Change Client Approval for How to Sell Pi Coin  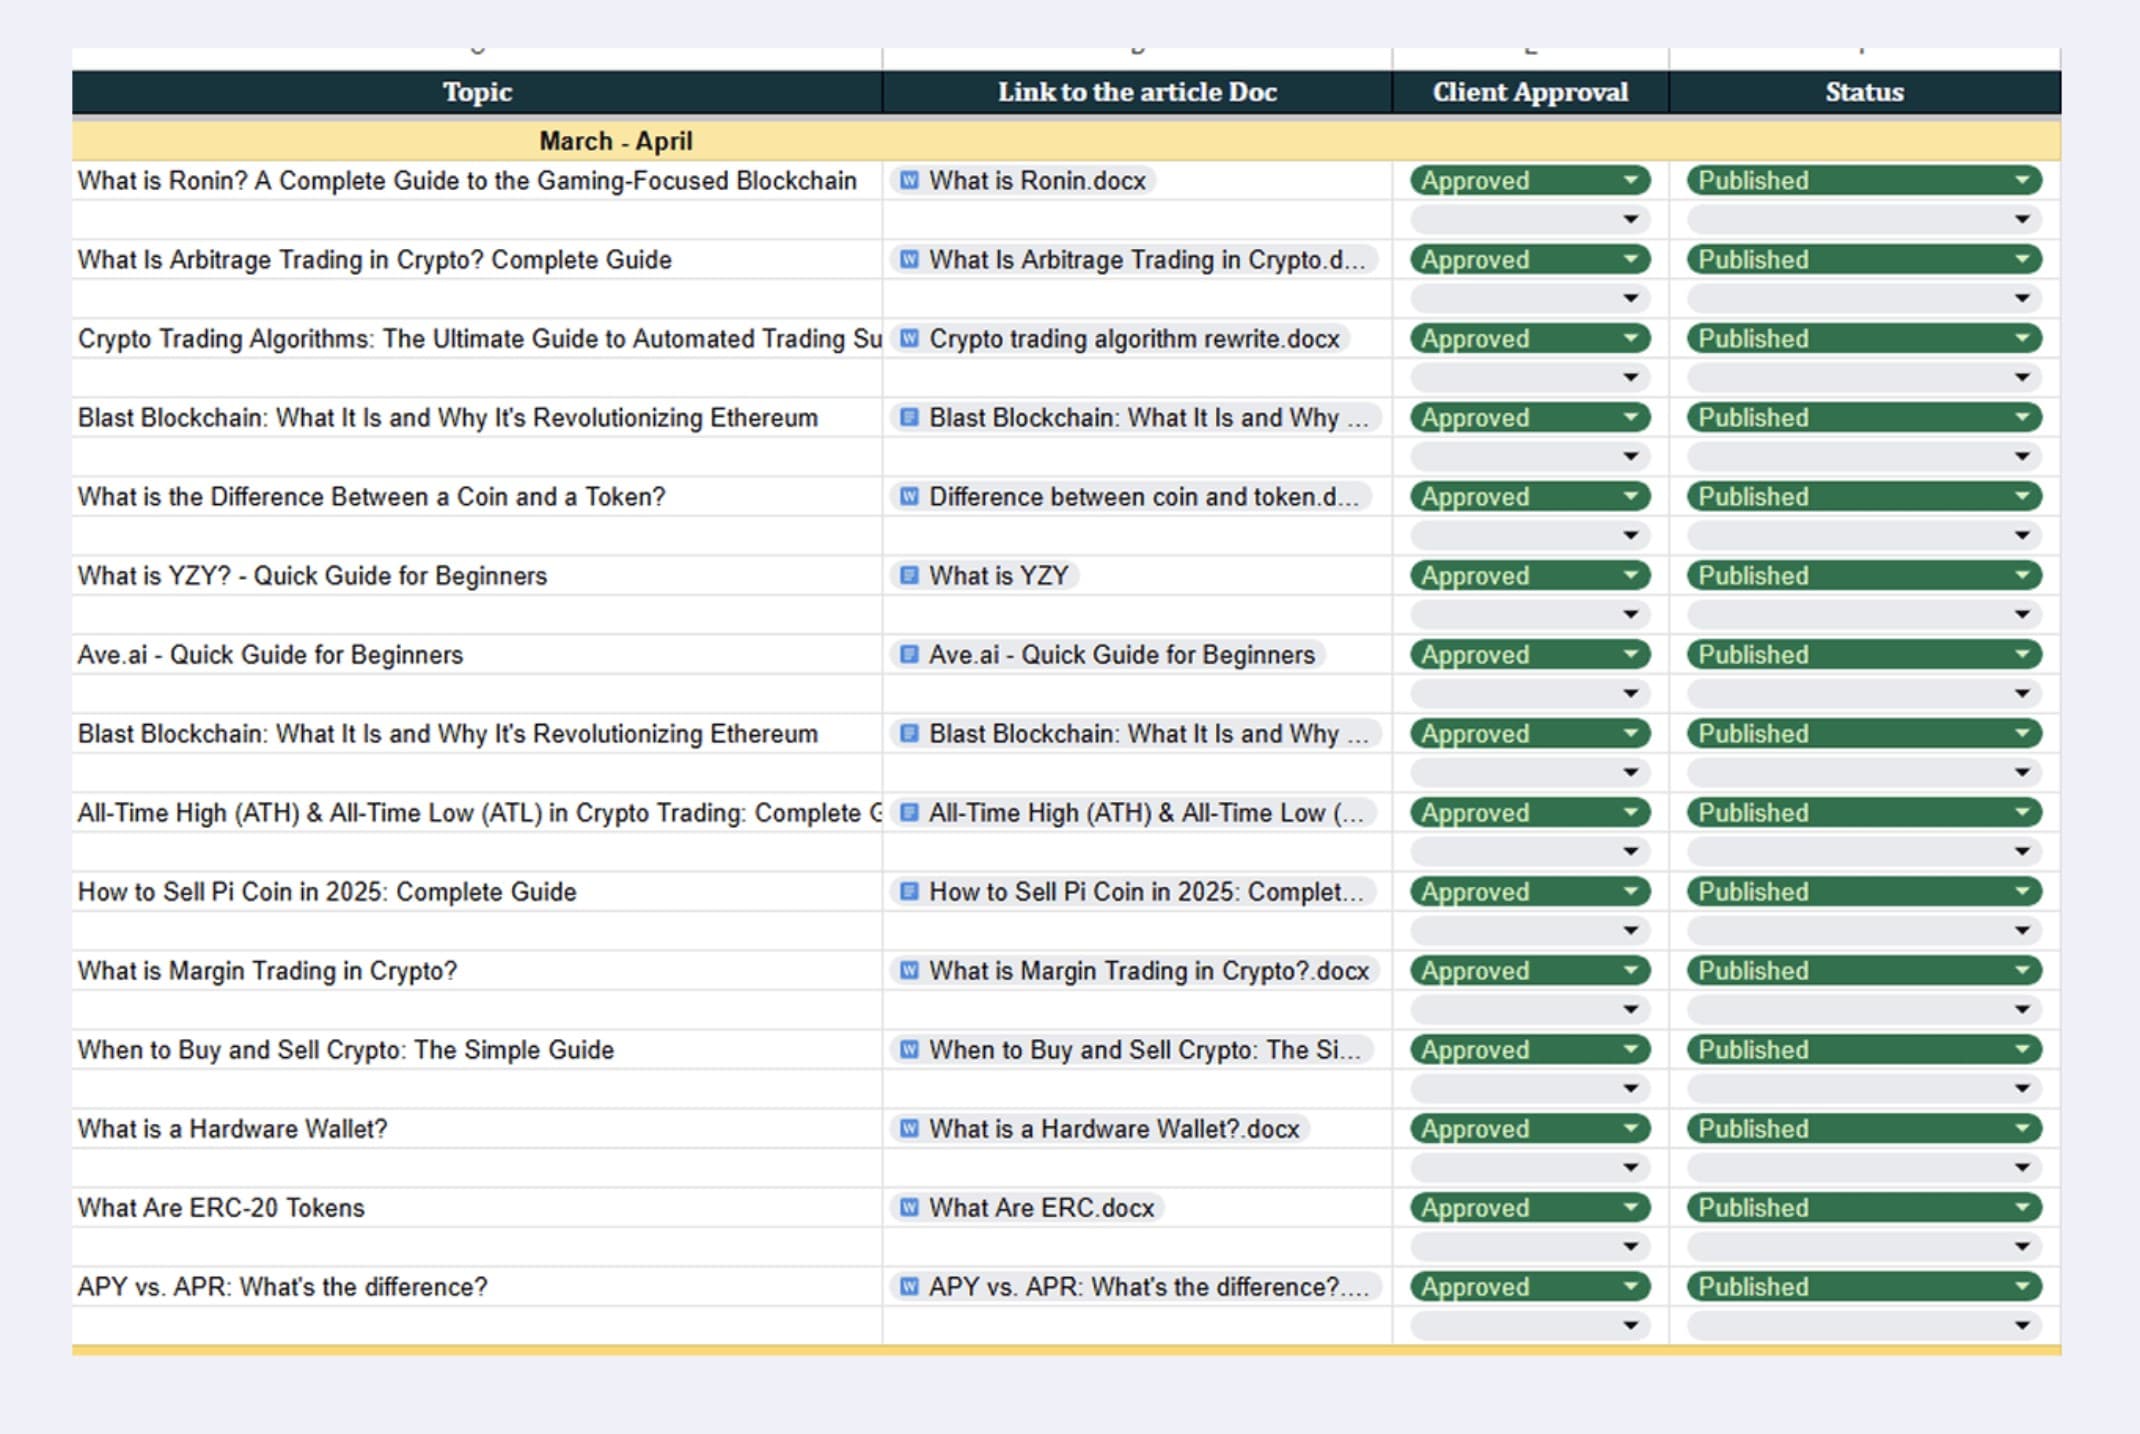pos(1530,892)
